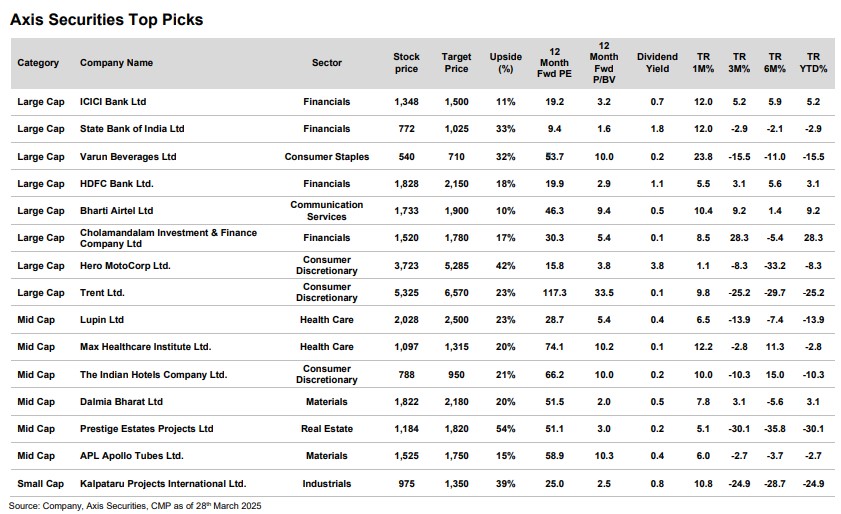
Task: Select the TR YTD% column header
Action: point(813,63)
